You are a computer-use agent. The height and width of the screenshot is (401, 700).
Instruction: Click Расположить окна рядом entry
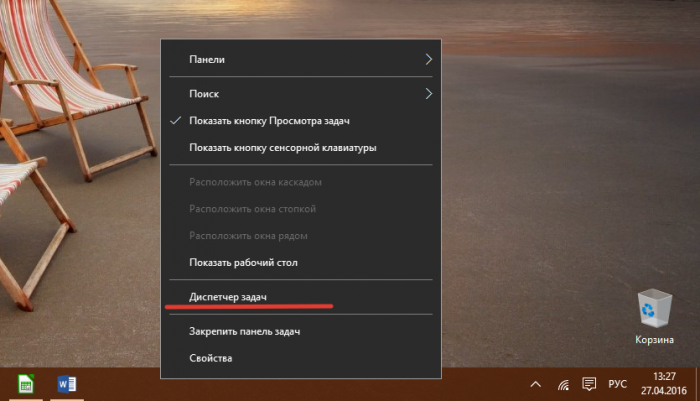[x=248, y=236]
